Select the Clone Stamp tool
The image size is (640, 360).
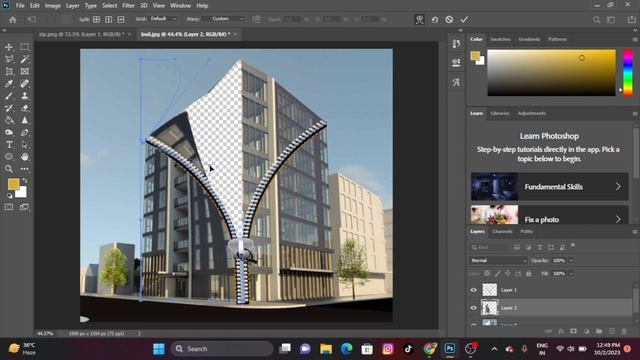coord(24,96)
